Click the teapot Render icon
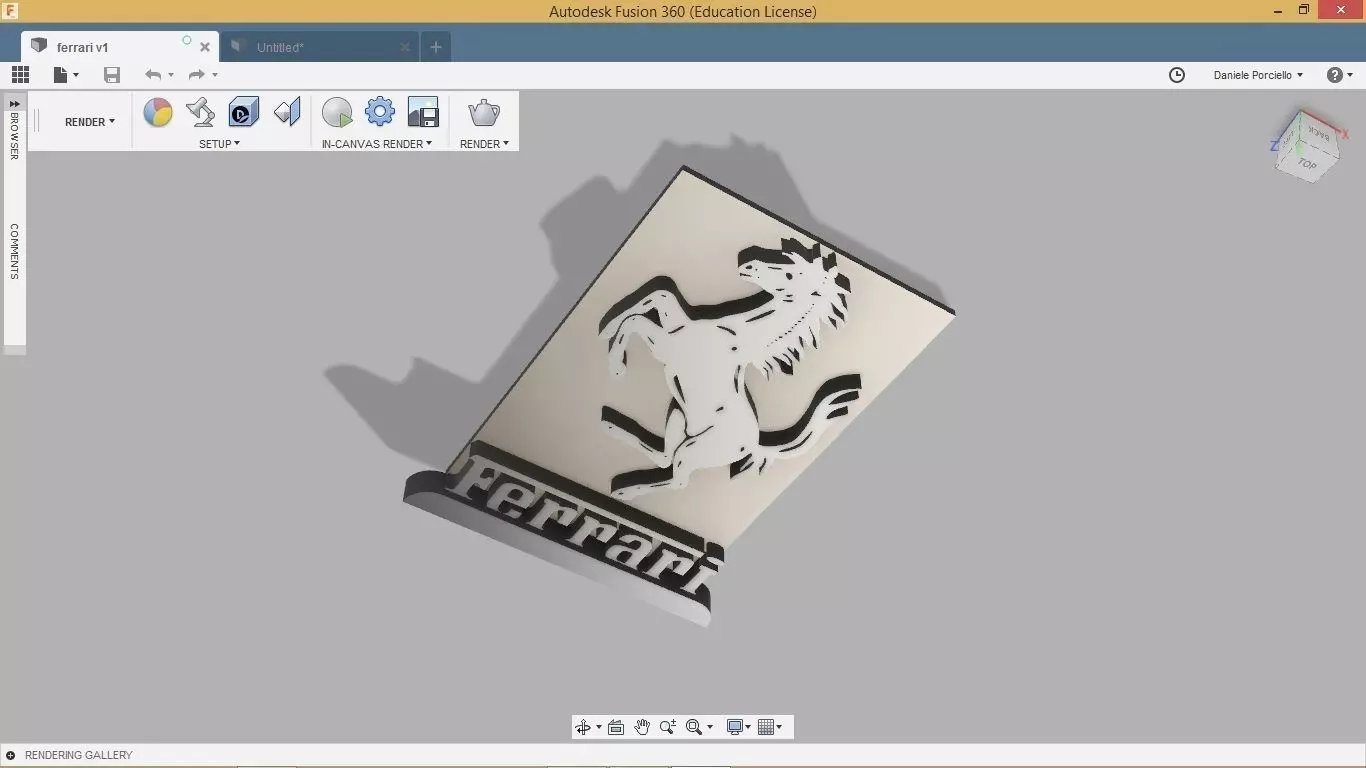This screenshot has width=1366, height=768. pyautogui.click(x=484, y=112)
